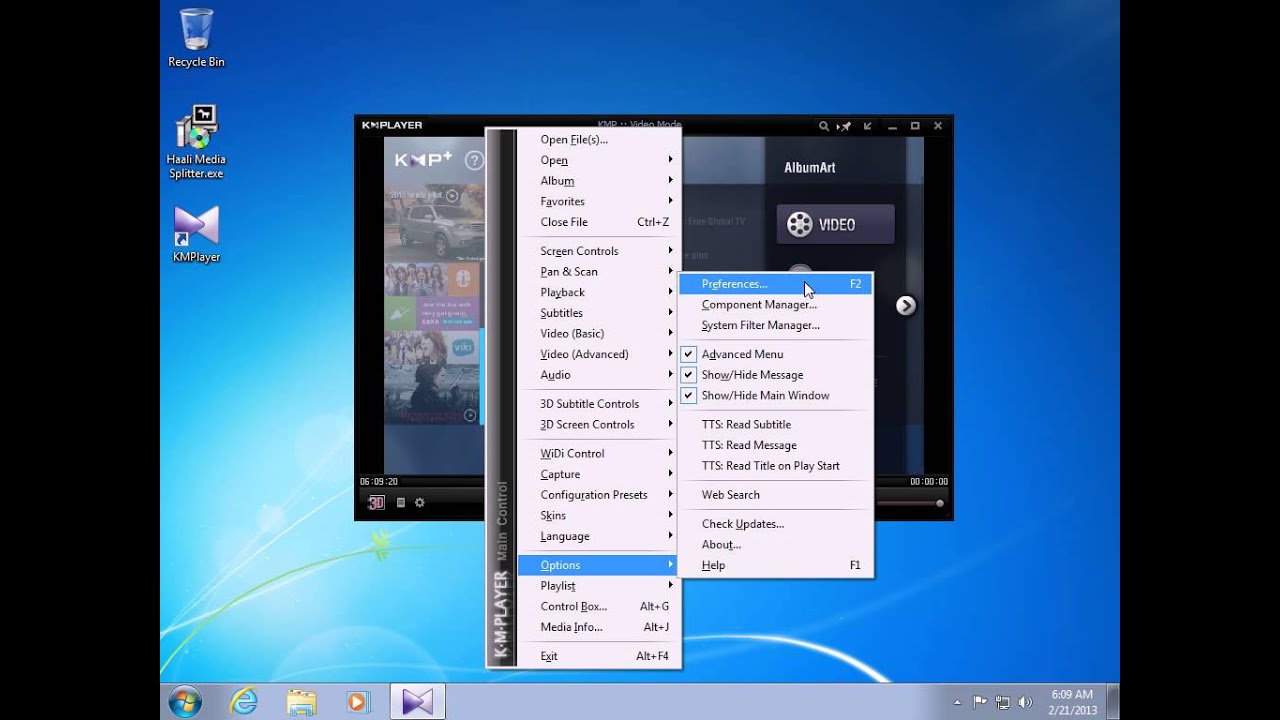Click the KMP+ help question mark icon
Viewport: 1280px width, 720px height.
pos(474,160)
